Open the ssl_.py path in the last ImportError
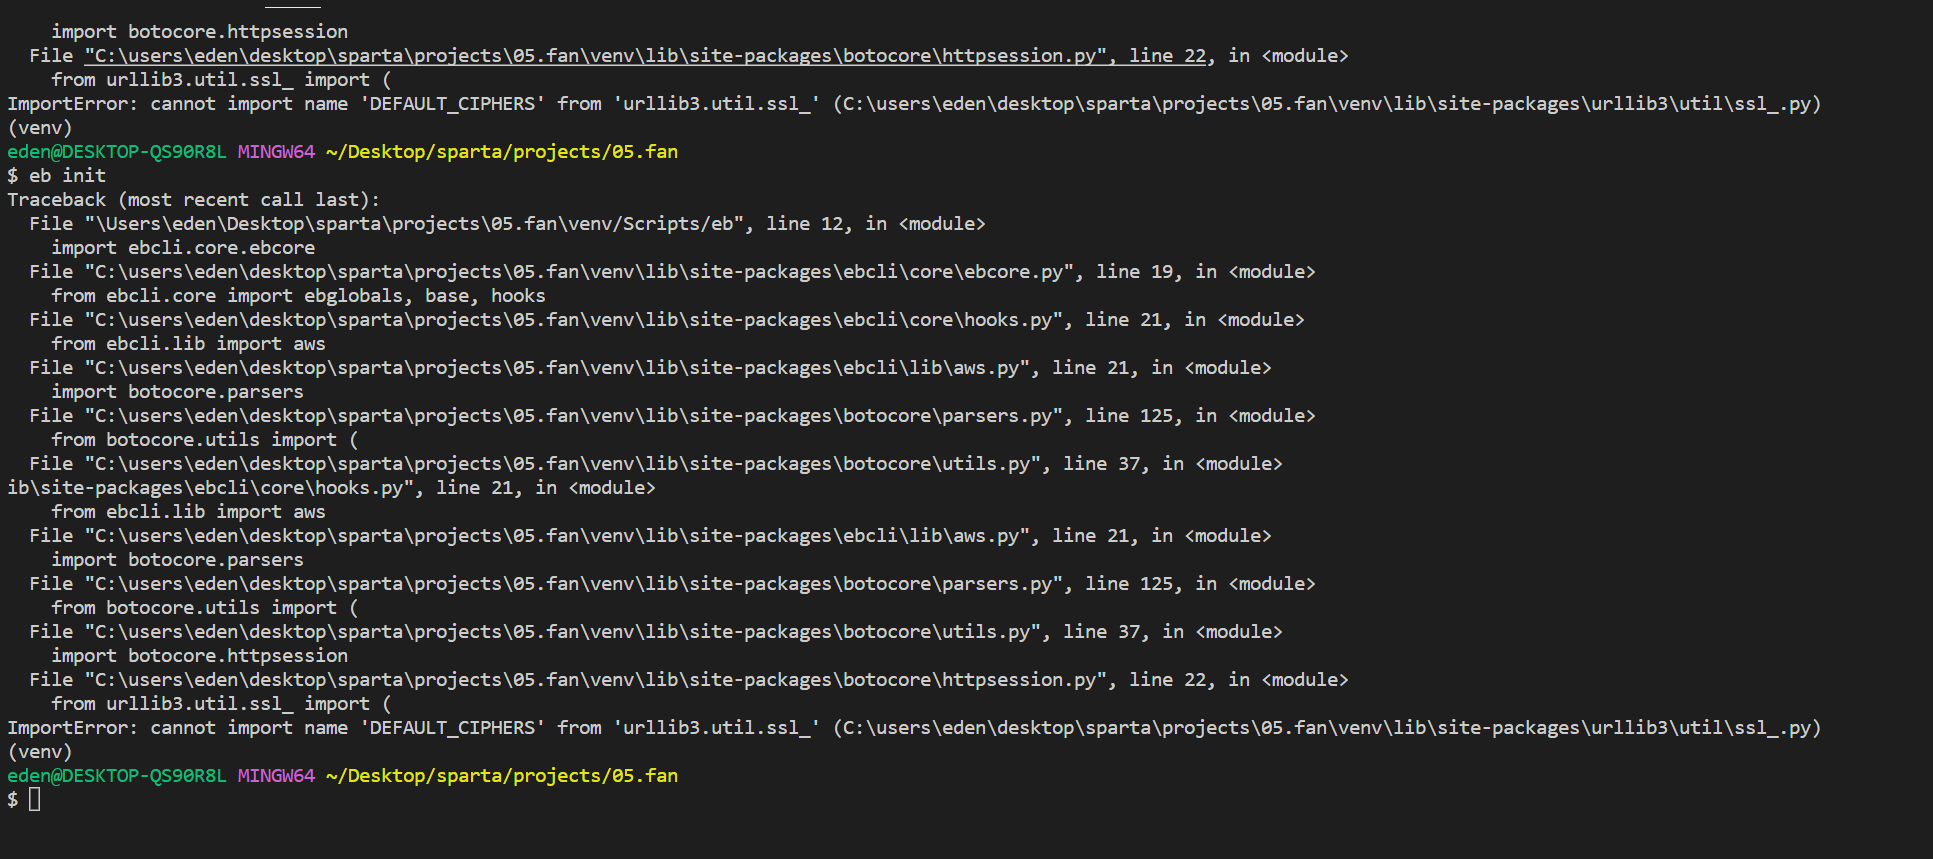The image size is (1933, 859). [1327, 728]
